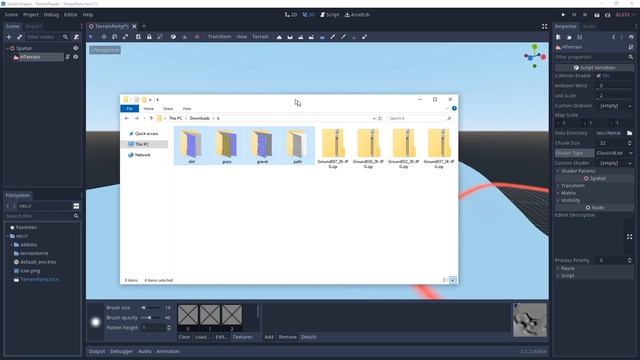The width and height of the screenshot is (640, 360).
Task: Select the dirt folder in File Explorer
Action: (x=191, y=146)
